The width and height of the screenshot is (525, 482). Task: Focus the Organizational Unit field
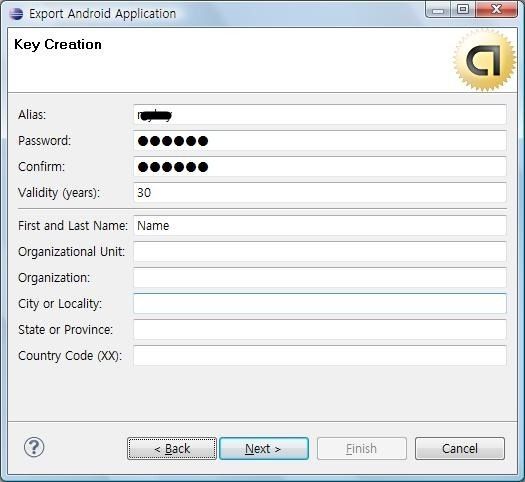click(320, 252)
